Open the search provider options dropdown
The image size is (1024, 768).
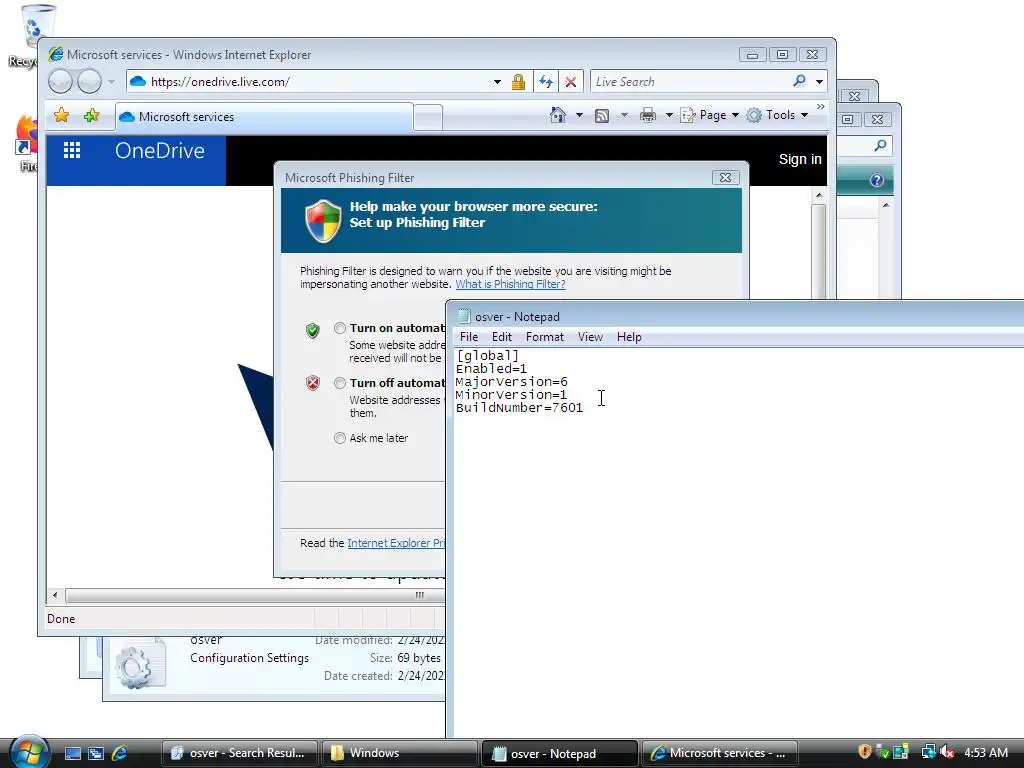[819, 82]
